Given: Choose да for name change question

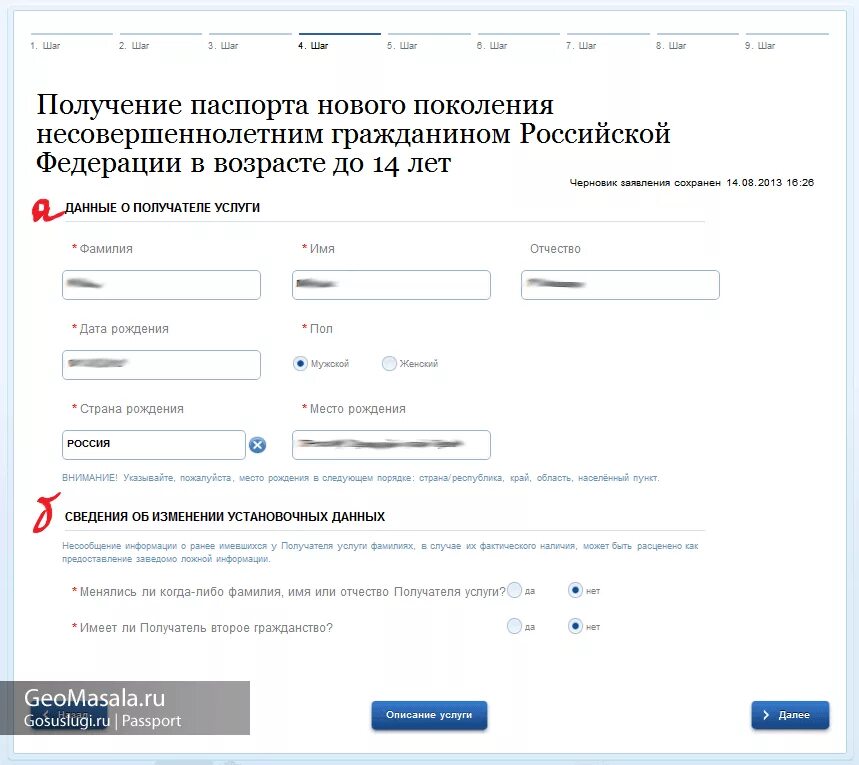Looking at the screenshot, I should [x=514, y=590].
